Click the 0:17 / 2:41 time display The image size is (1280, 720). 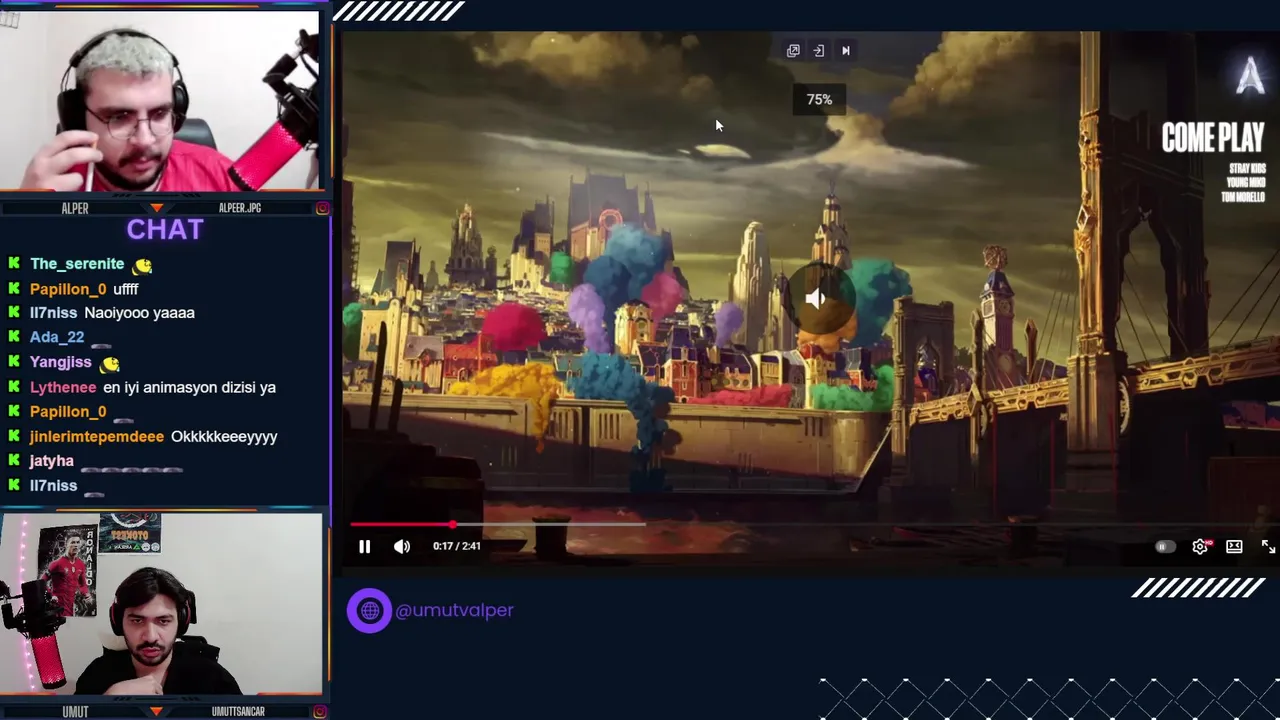click(x=456, y=546)
